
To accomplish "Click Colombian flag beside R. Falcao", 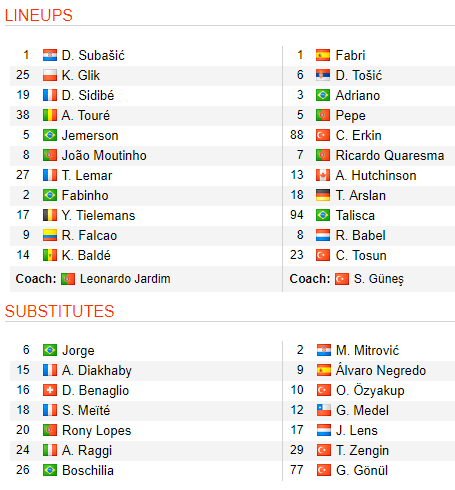I will point(50,235).
